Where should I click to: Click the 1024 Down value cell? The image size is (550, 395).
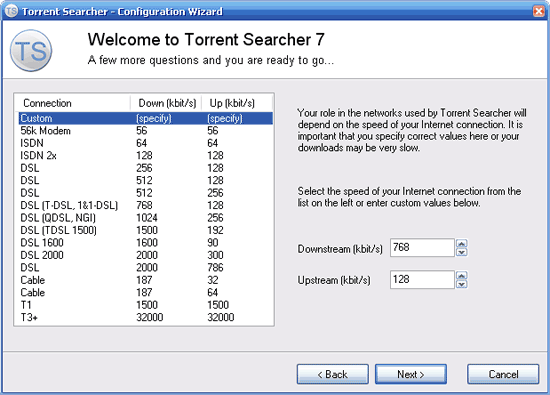click(x=147, y=218)
